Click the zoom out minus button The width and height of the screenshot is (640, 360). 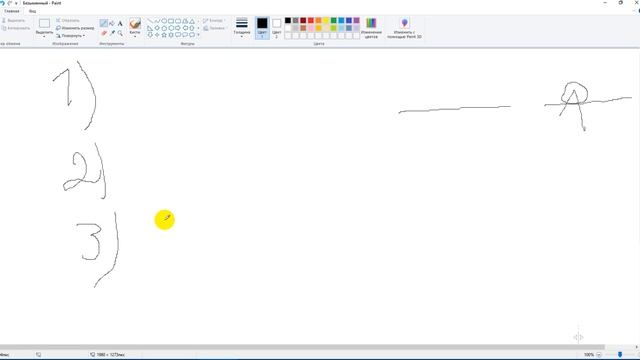pyautogui.click(x=599, y=355)
